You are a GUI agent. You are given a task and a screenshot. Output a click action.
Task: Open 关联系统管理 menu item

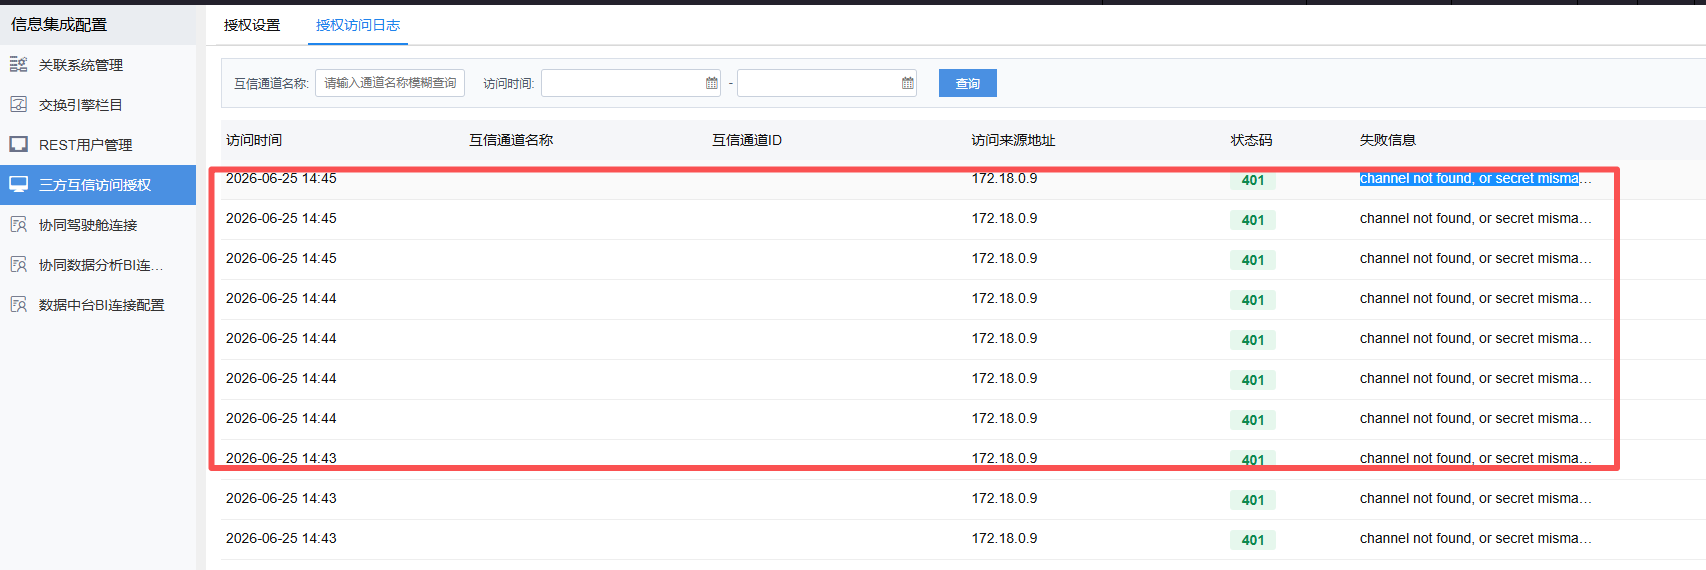98,65
